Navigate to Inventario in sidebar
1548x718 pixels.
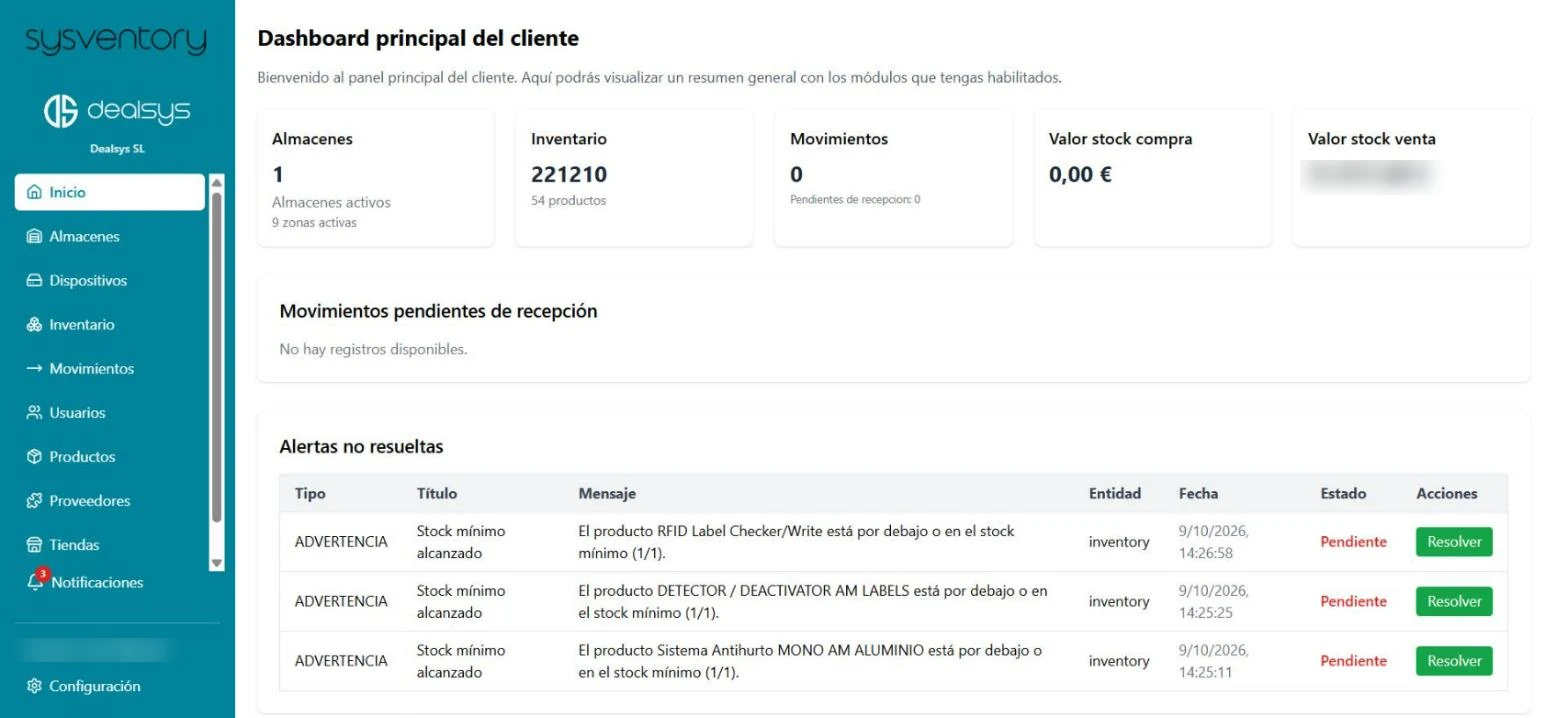(x=109, y=325)
